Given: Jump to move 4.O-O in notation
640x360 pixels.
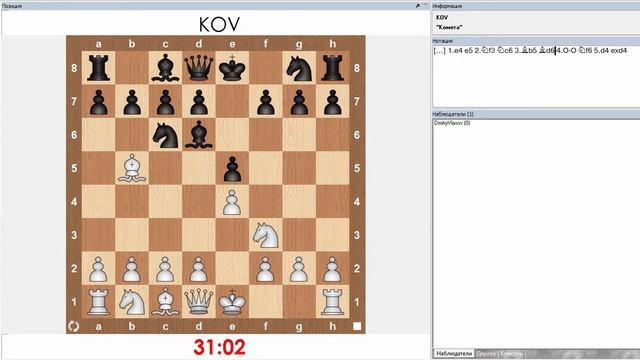Looking at the screenshot, I should pos(567,51).
